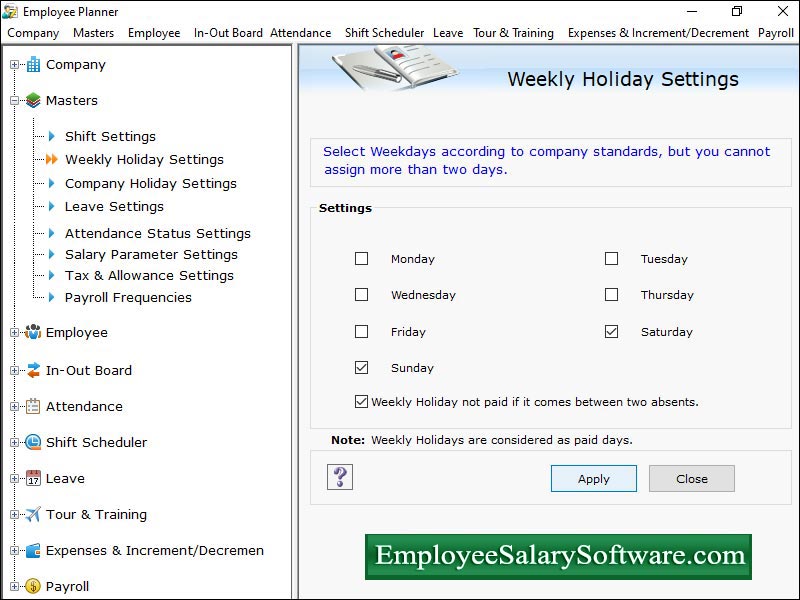The width and height of the screenshot is (800, 600).
Task: Click the Apply button
Action: (x=593, y=478)
